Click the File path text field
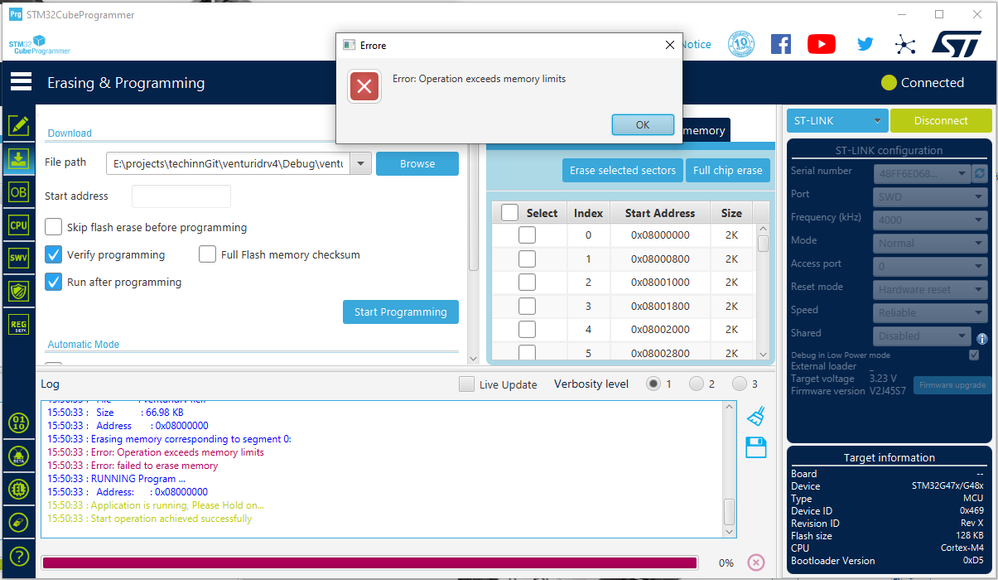The width and height of the screenshot is (998, 580). (x=228, y=164)
